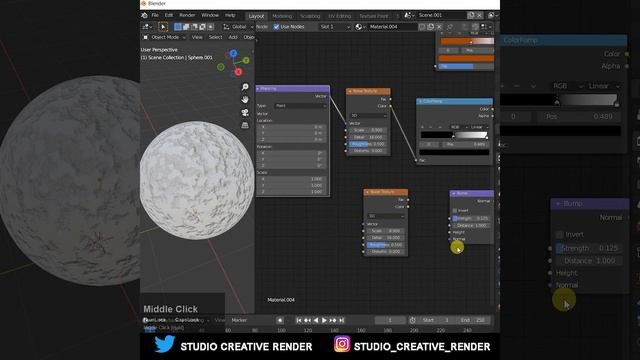Play the animation forward
This screenshot has height=360, width=640.
tap(324, 320)
